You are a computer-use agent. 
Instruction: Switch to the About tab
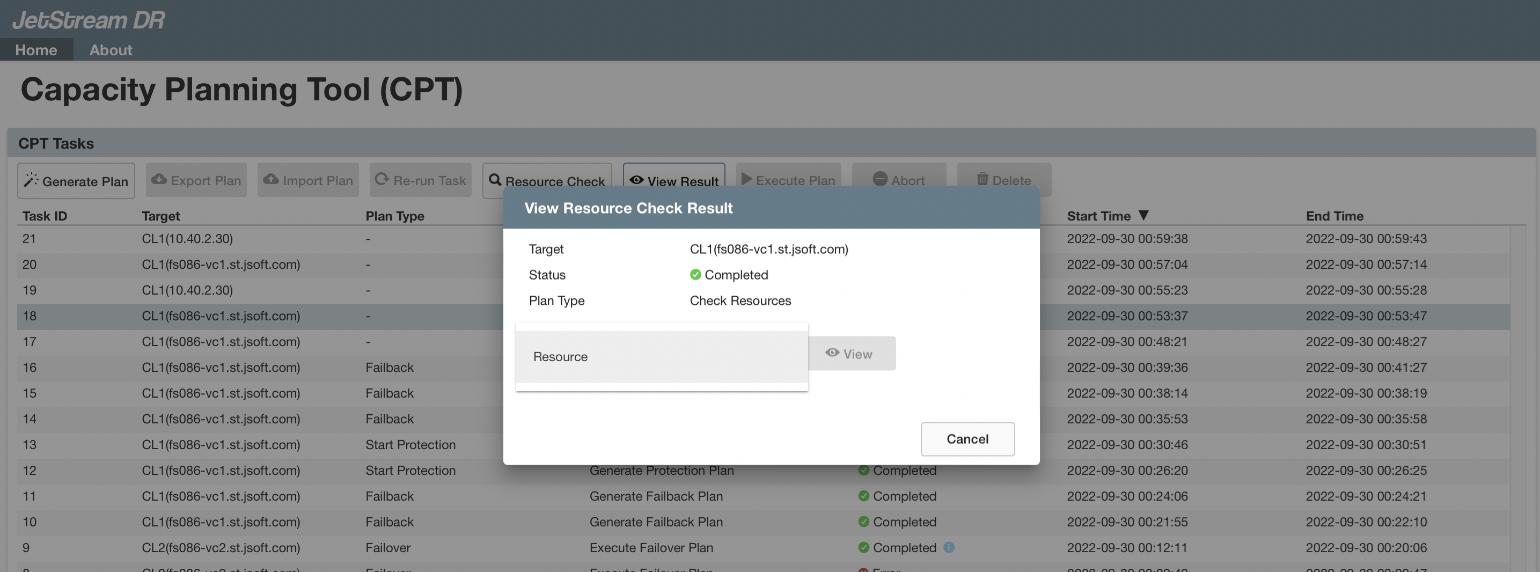[x=111, y=50]
